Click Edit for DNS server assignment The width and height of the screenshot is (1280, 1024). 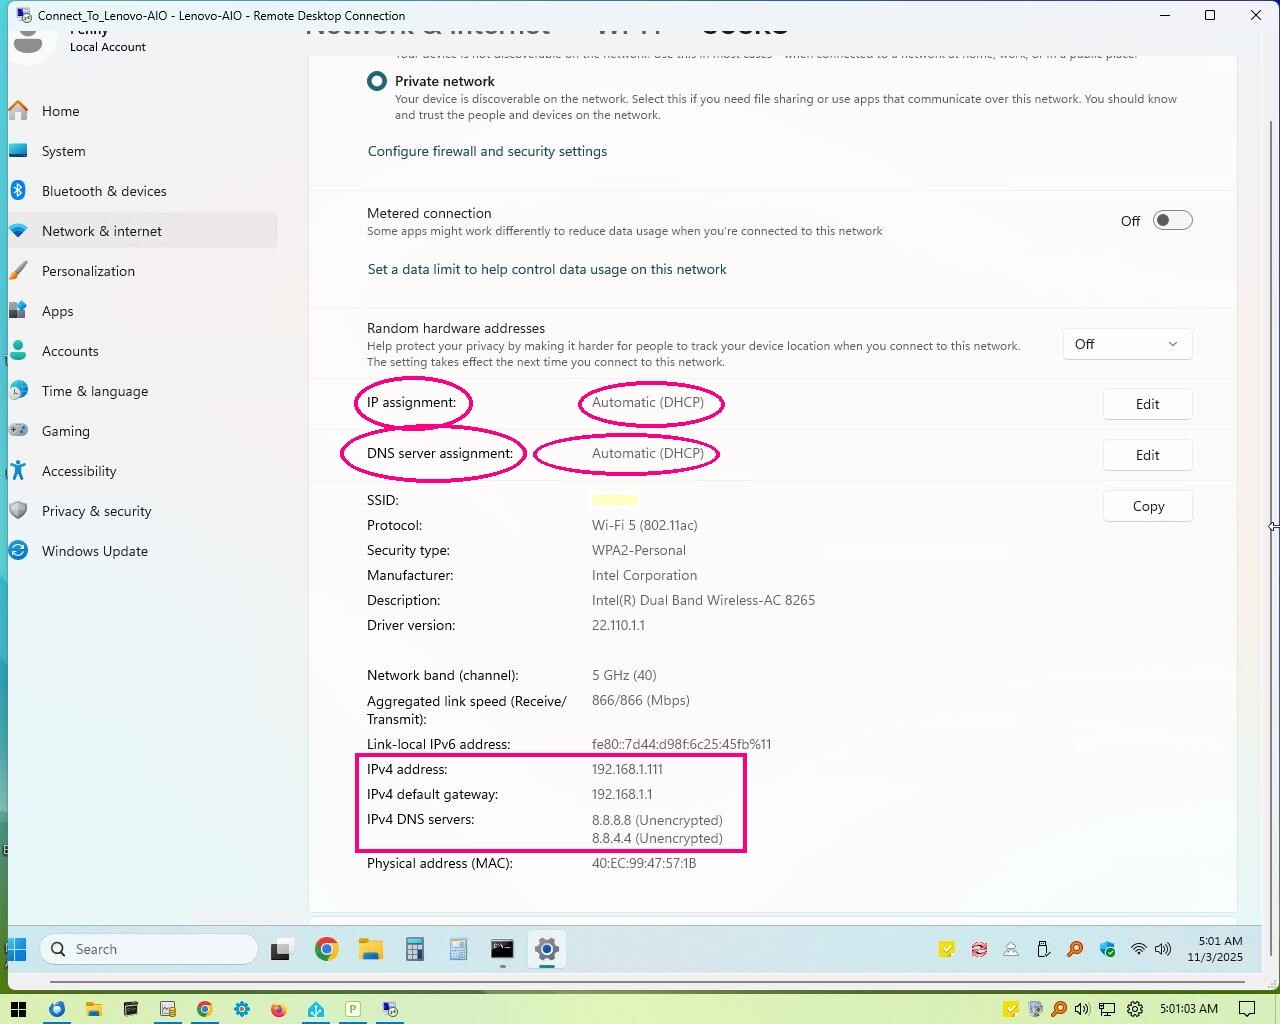pyautogui.click(x=1147, y=455)
